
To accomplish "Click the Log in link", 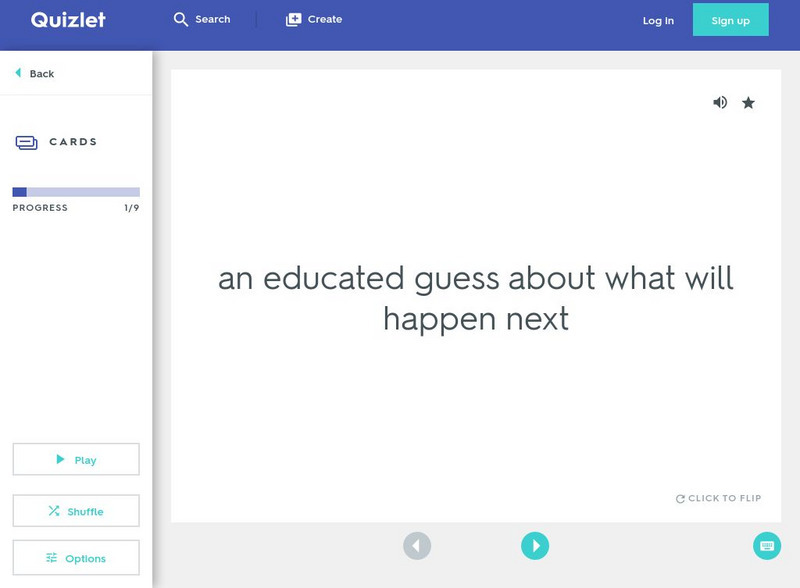I will click(658, 20).
